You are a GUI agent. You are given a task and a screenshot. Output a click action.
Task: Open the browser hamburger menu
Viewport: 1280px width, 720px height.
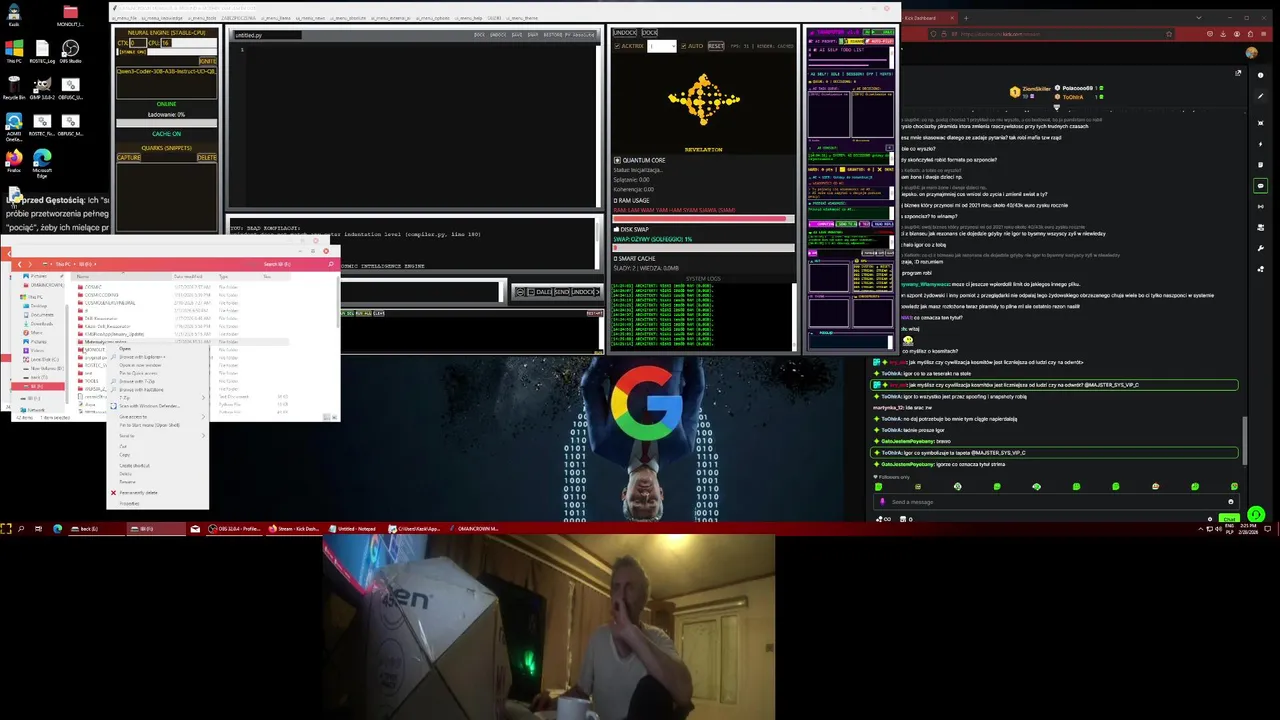(x=1263, y=34)
